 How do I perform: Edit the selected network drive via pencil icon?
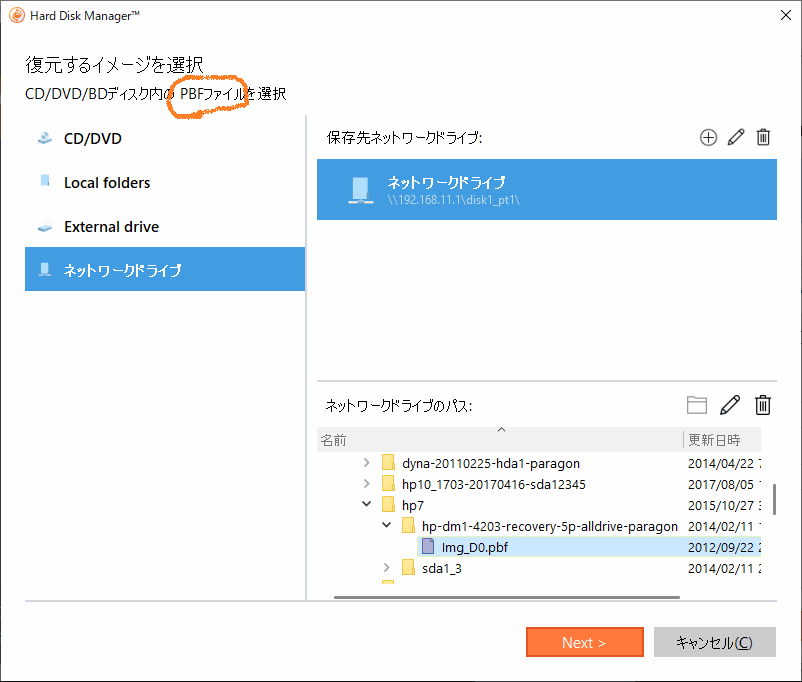coord(736,137)
